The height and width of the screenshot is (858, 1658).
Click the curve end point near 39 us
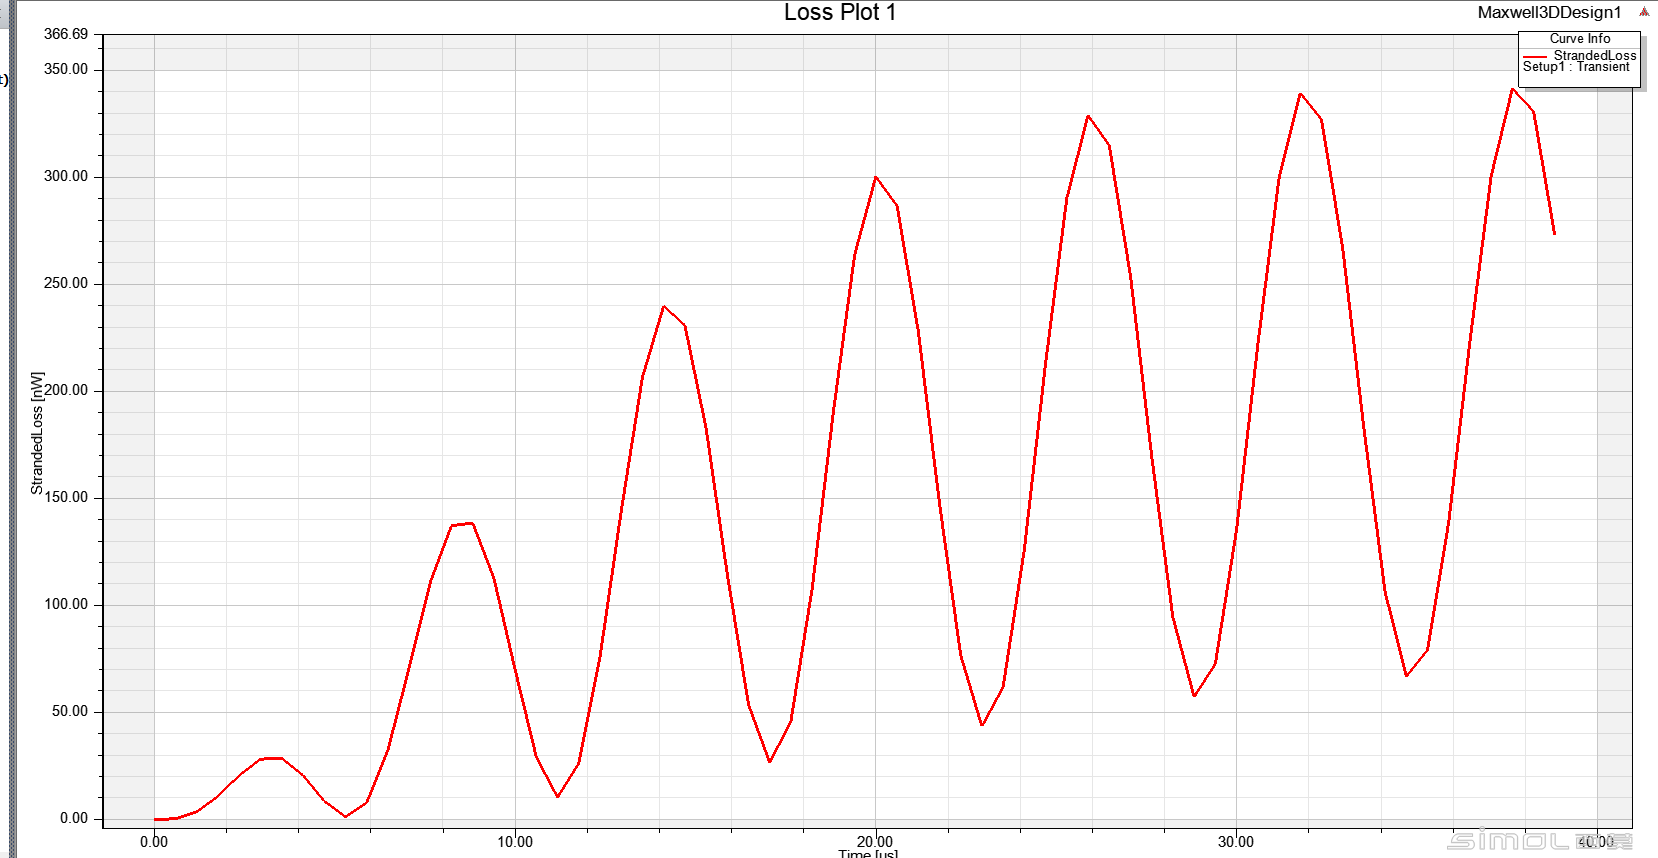point(1554,233)
